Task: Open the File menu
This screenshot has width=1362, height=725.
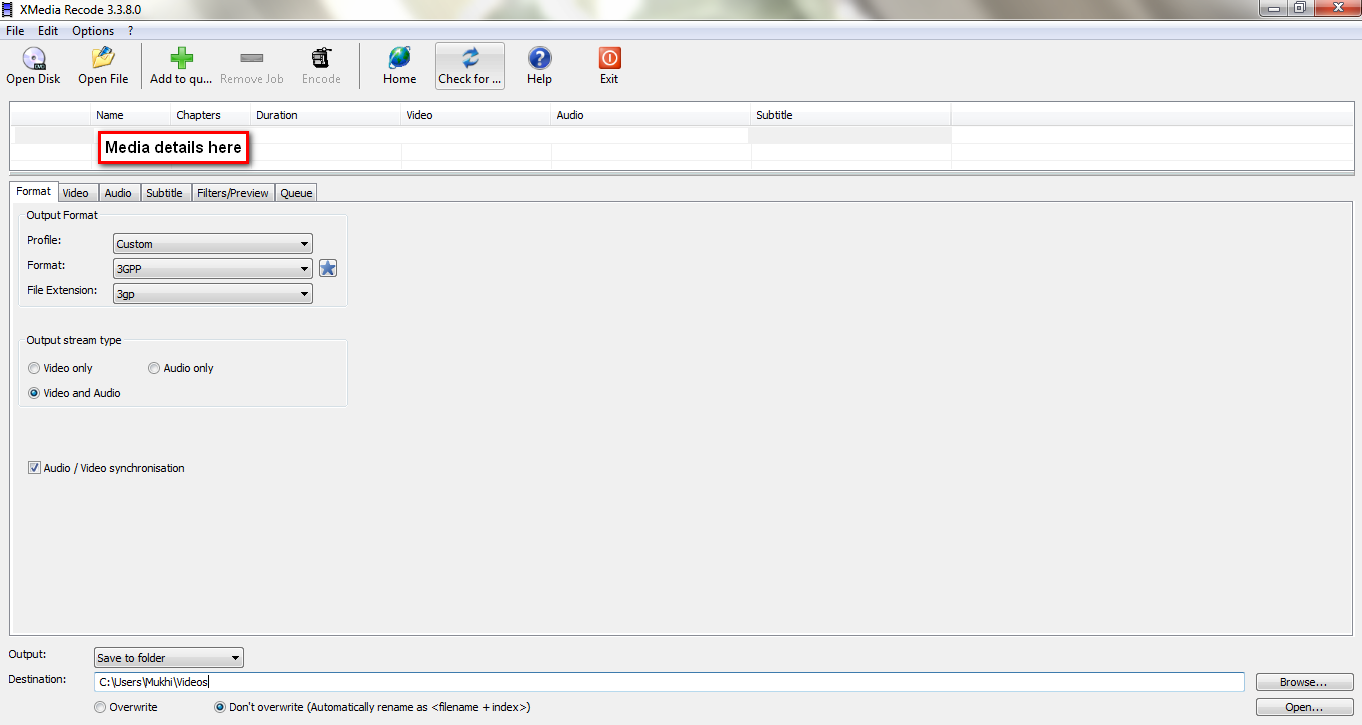Action: tap(15, 31)
